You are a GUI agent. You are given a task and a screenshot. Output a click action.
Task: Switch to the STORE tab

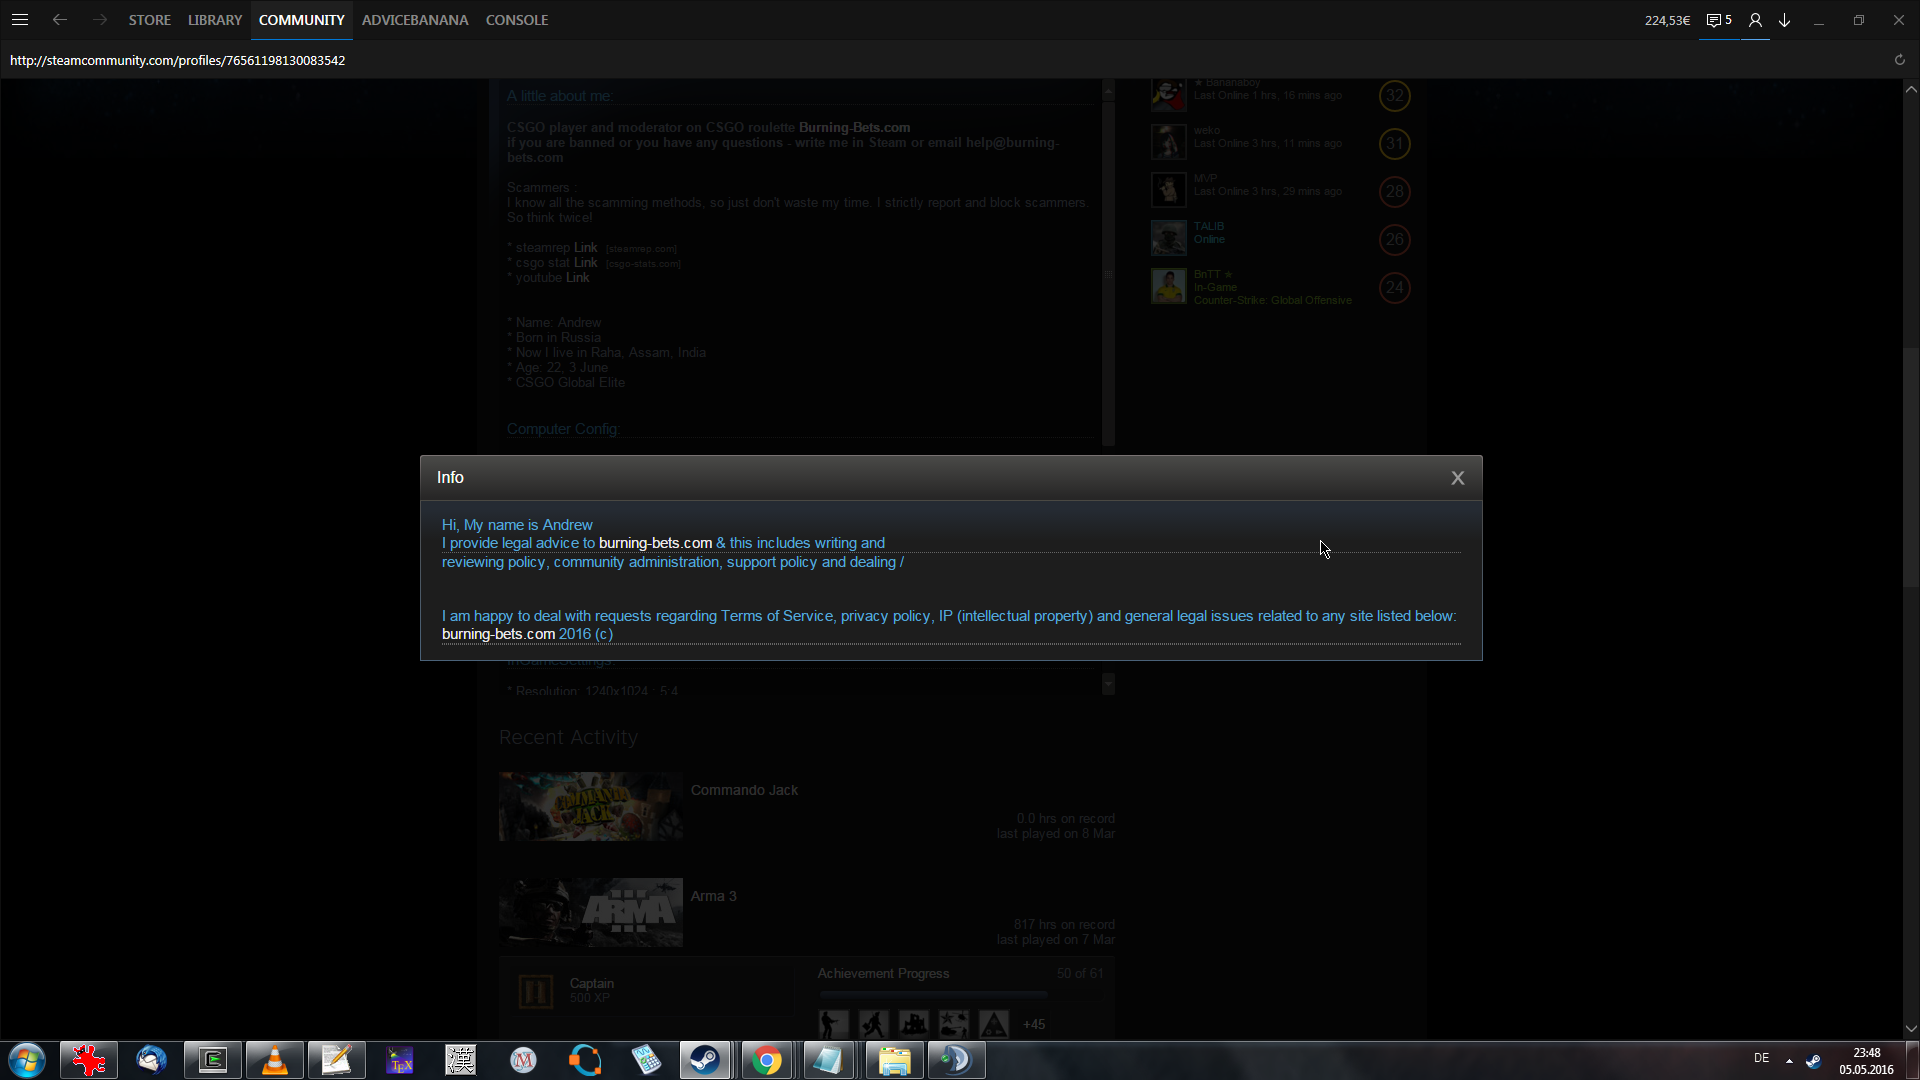(149, 20)
